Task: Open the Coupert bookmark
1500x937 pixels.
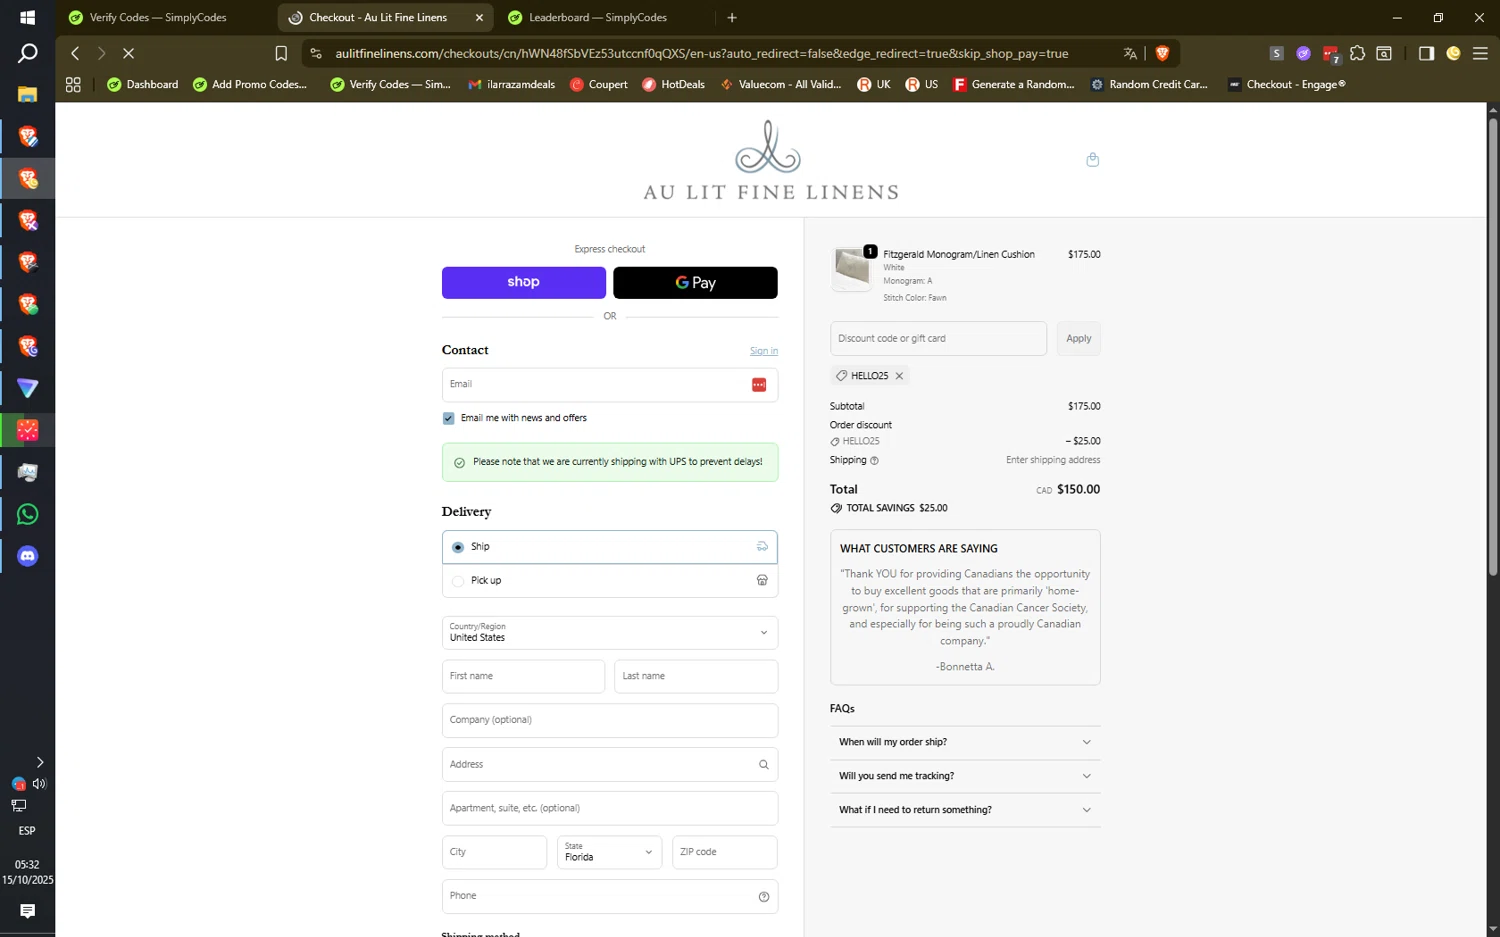Action: tap(598, 85)
